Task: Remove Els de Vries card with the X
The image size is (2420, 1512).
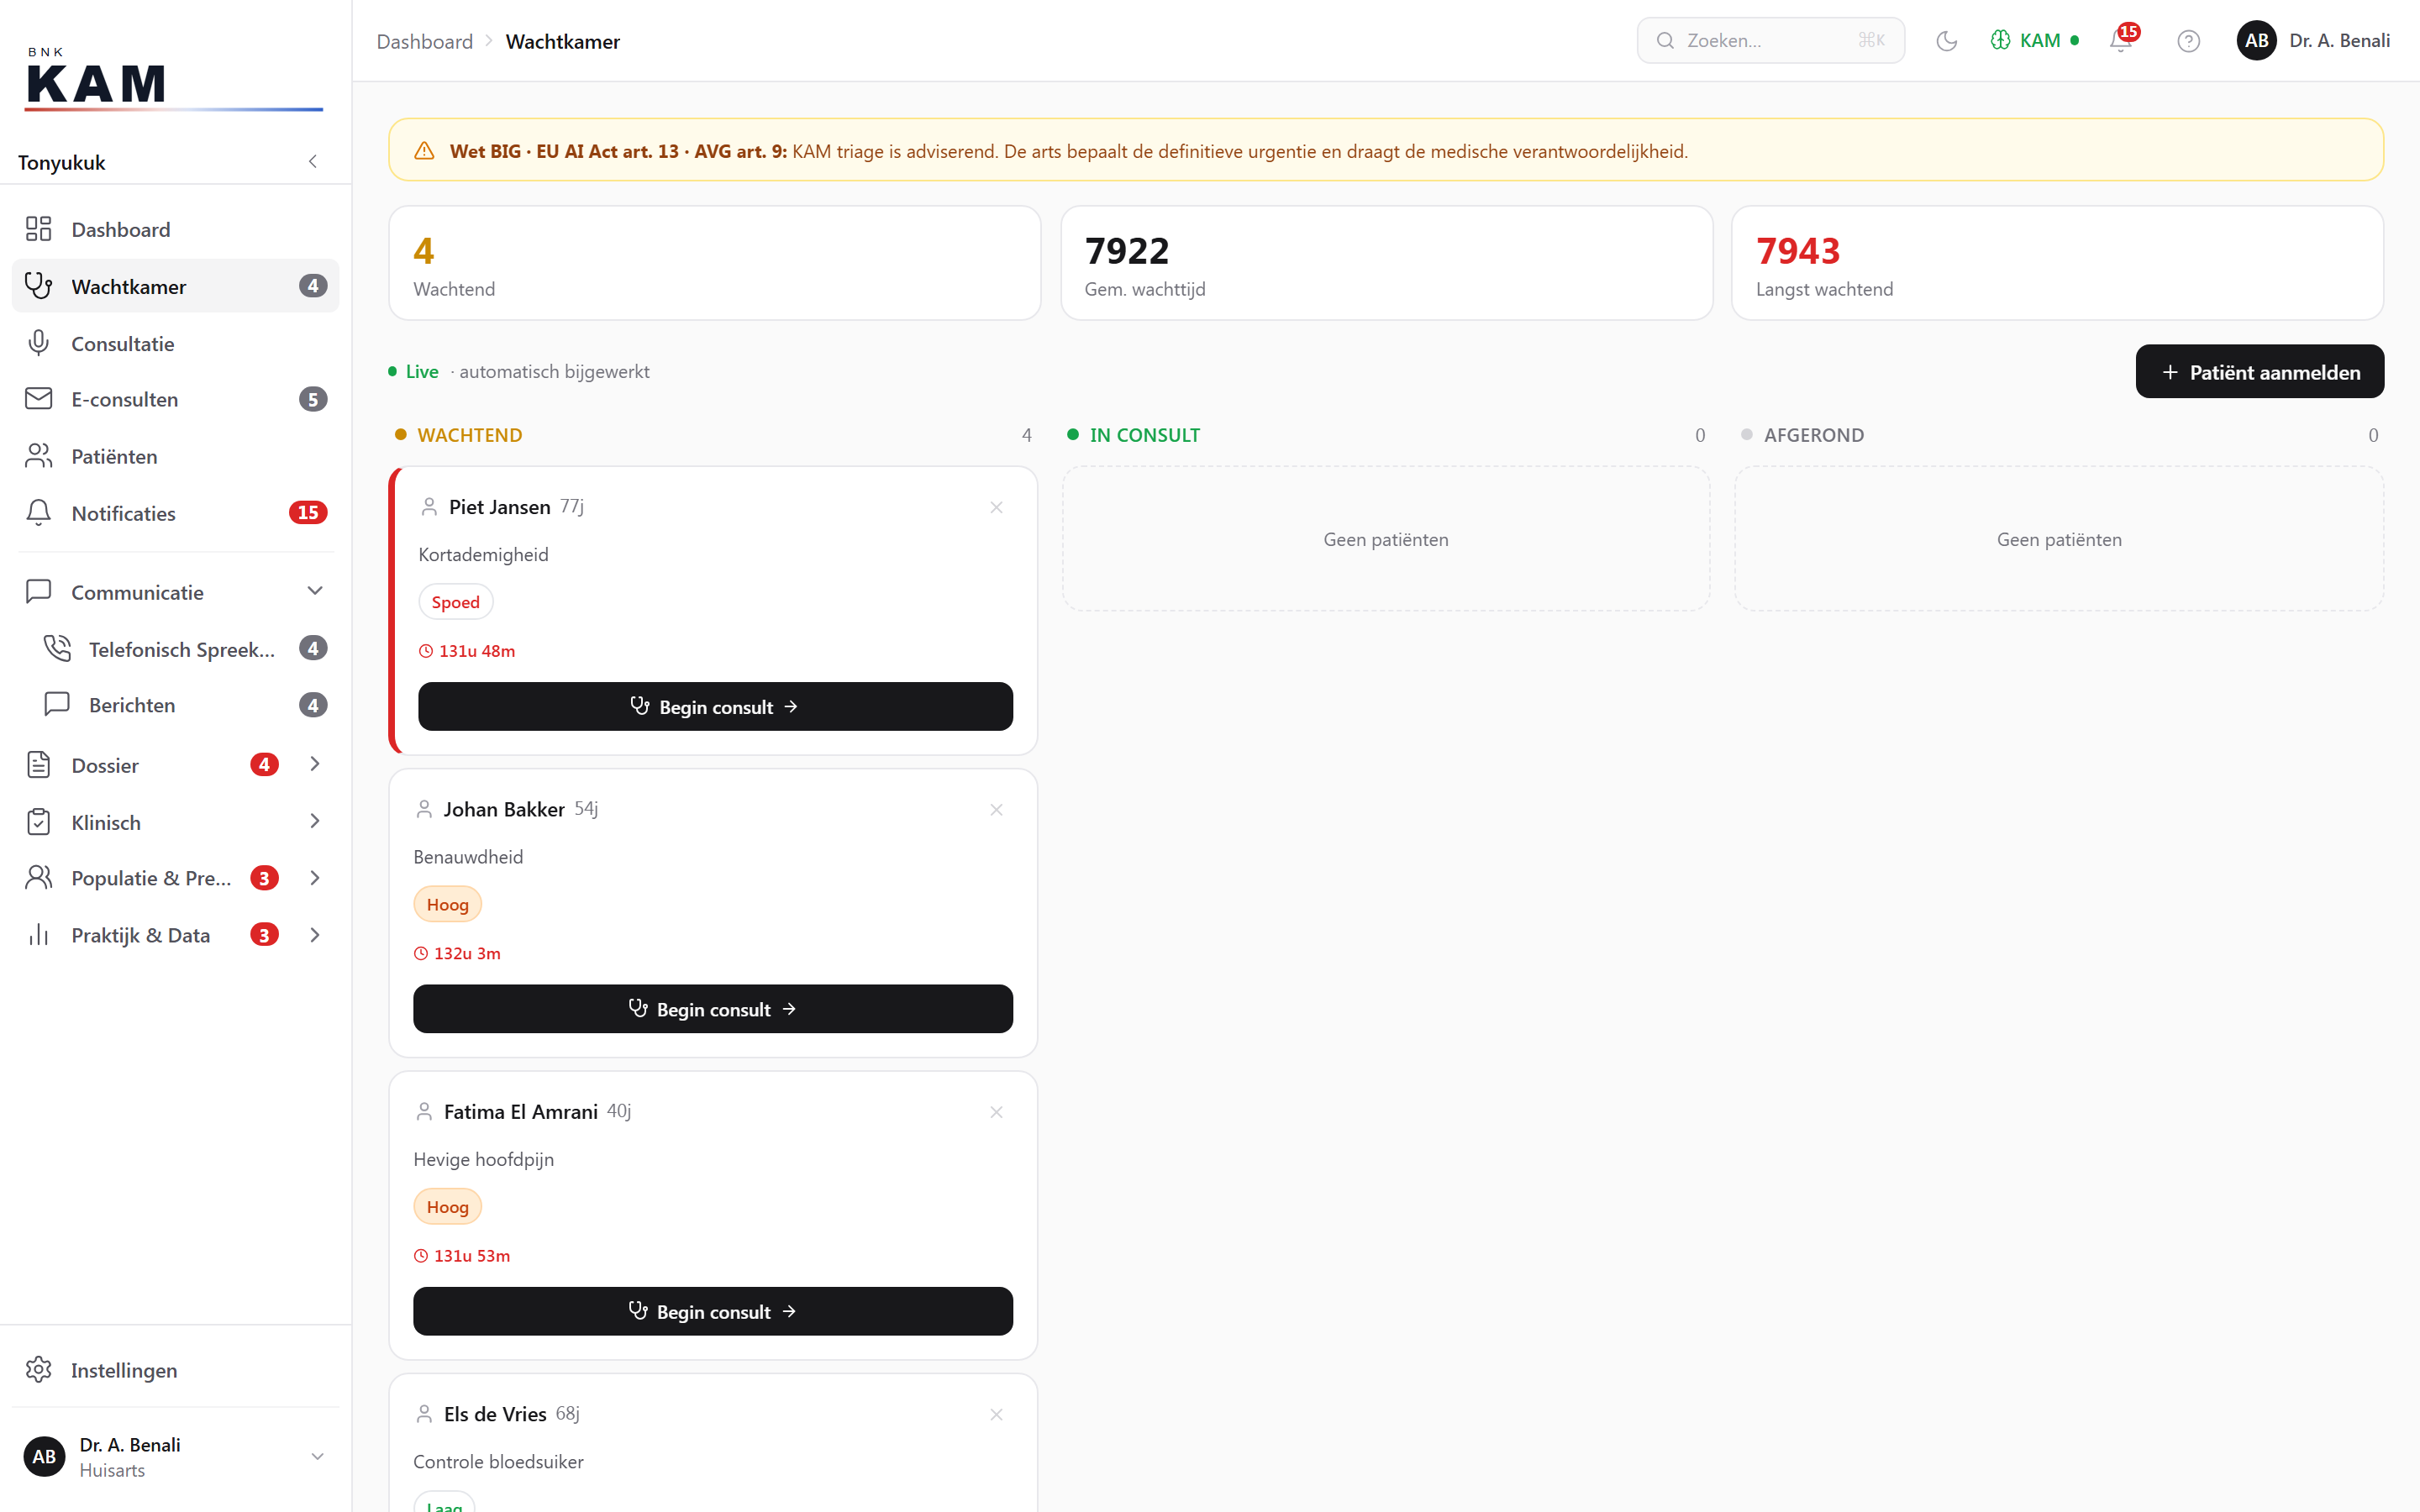Action: (996, 1414)
